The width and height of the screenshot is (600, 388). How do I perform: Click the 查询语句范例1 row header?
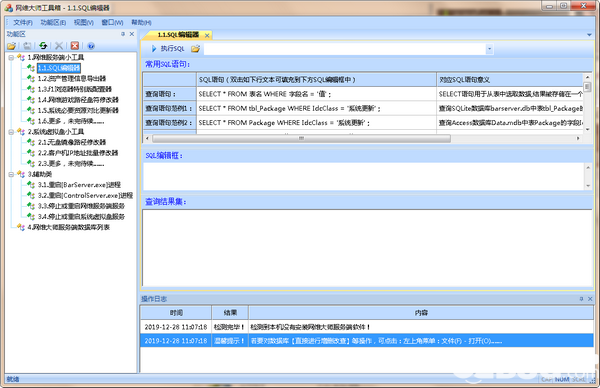170,109
